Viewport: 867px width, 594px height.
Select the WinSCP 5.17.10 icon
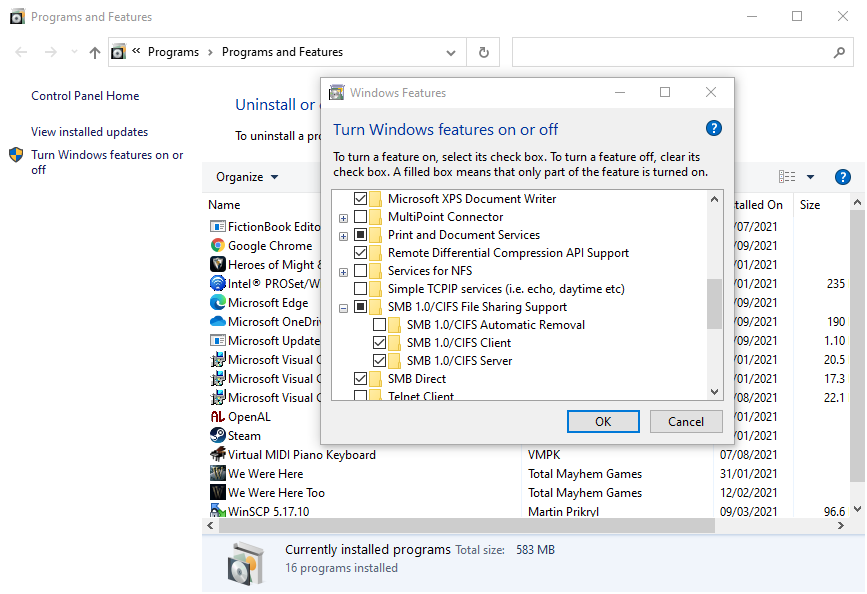click(x=218, y=512)
